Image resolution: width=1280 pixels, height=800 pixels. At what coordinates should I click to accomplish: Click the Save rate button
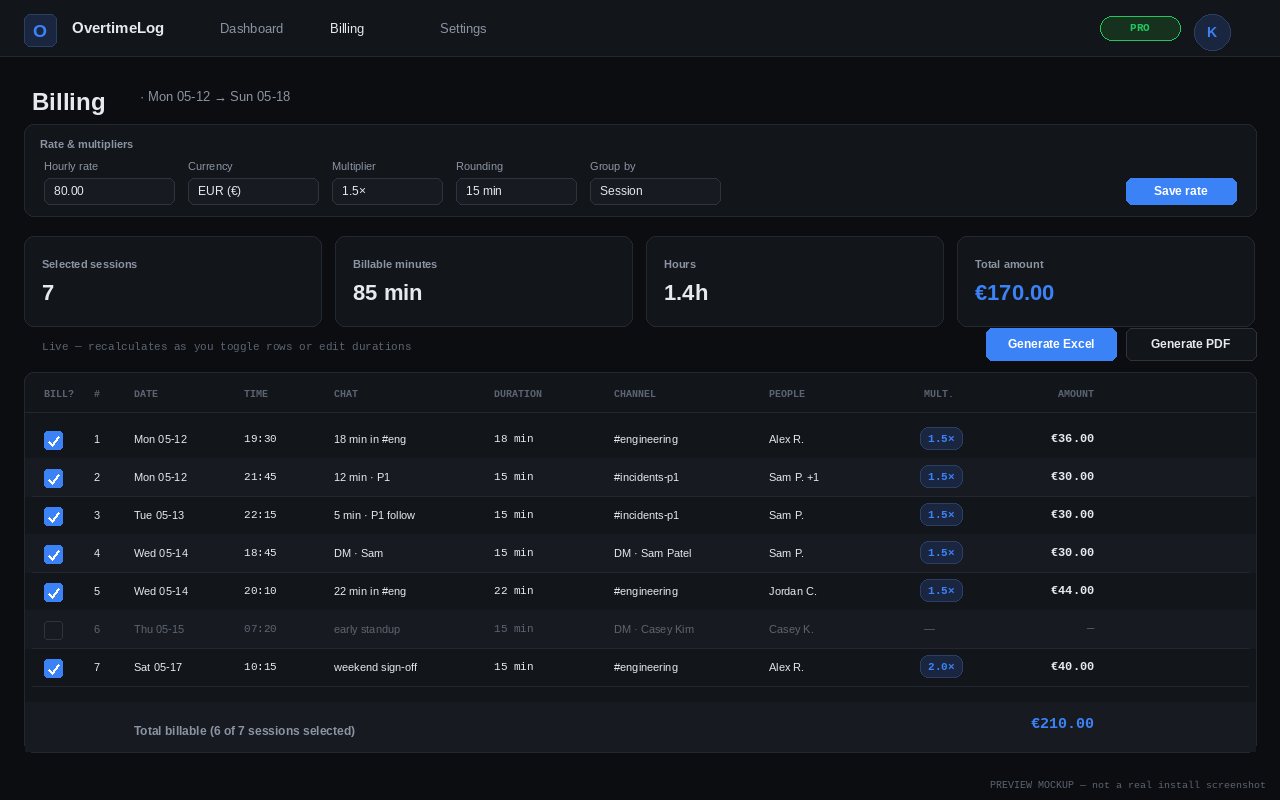pos(1181,191)
